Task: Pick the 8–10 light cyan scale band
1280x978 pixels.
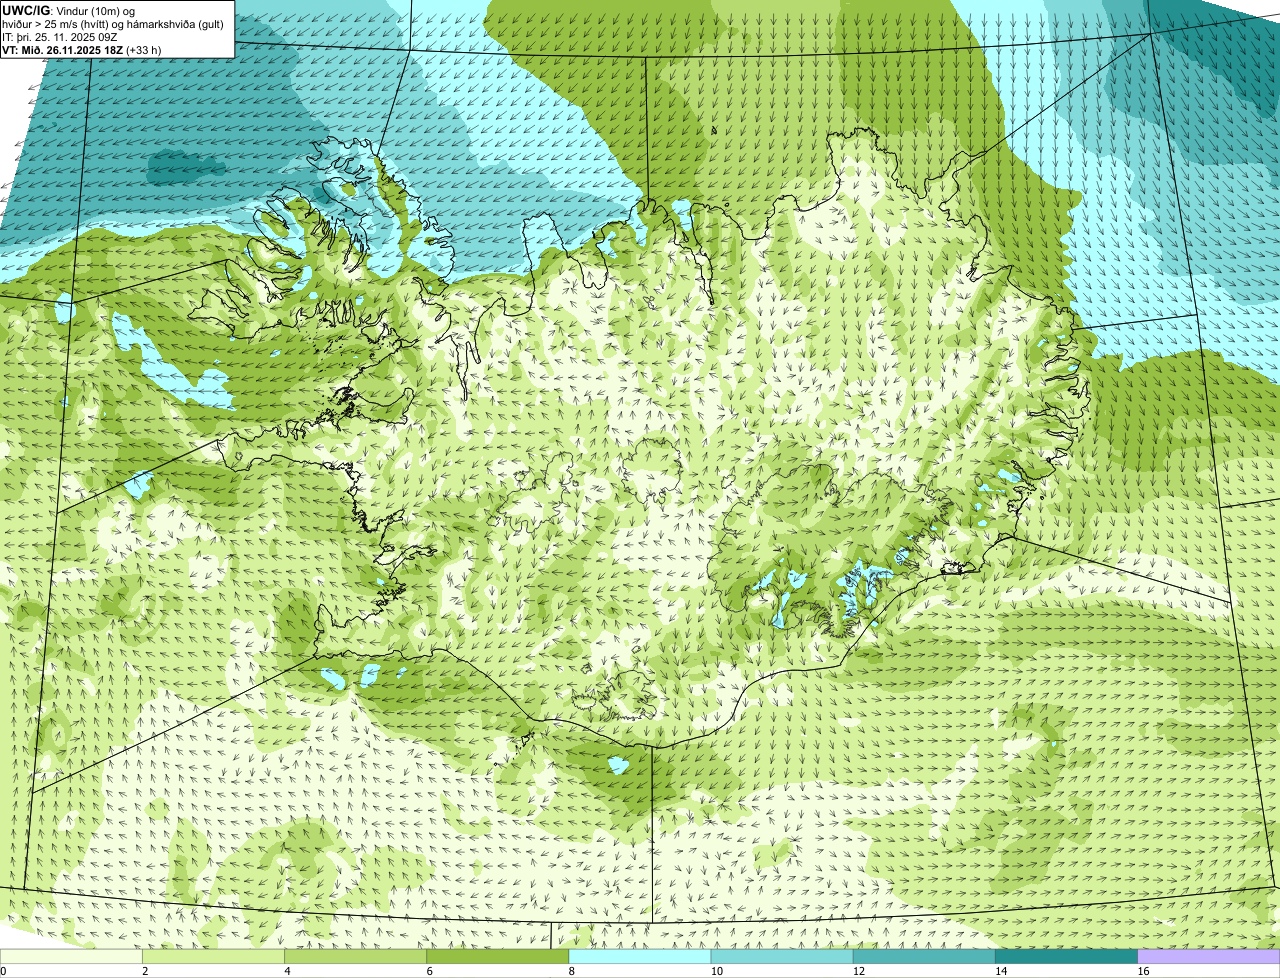Action: pos(641,957)
